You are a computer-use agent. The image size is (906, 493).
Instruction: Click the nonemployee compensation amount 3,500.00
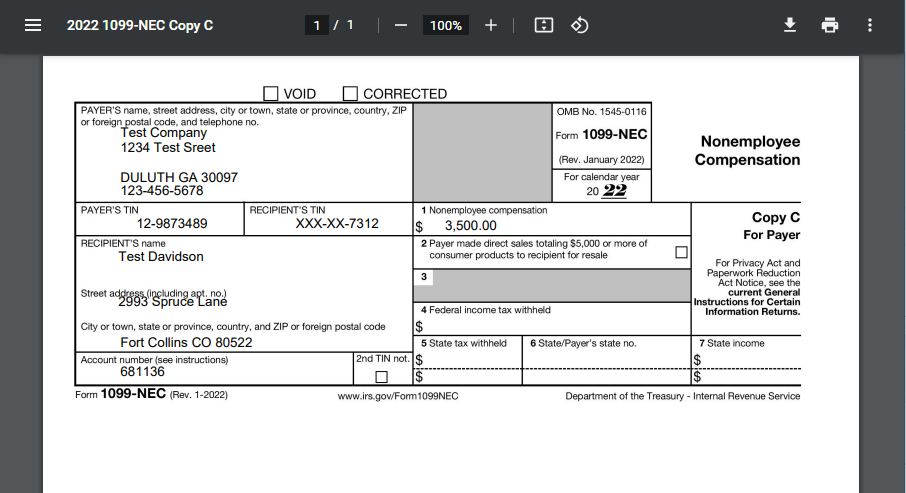[470, 226]
